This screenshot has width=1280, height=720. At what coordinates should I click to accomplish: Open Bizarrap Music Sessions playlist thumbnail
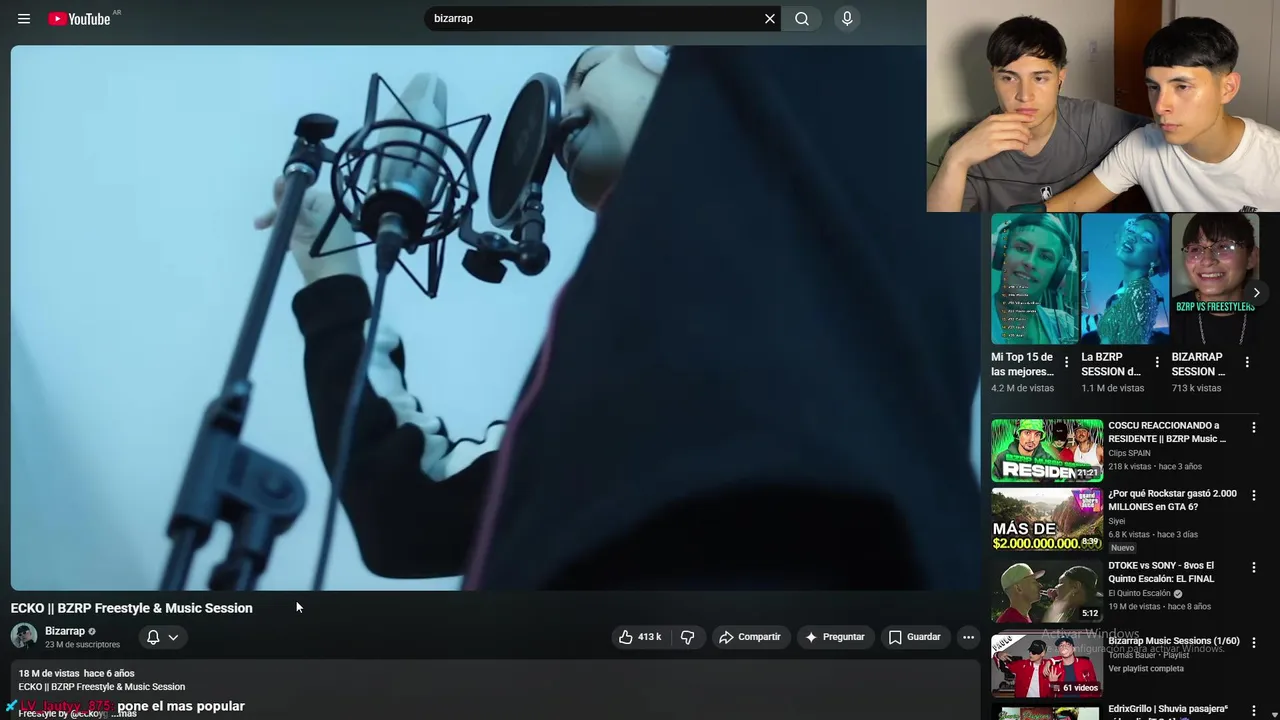click(1047, 665)
